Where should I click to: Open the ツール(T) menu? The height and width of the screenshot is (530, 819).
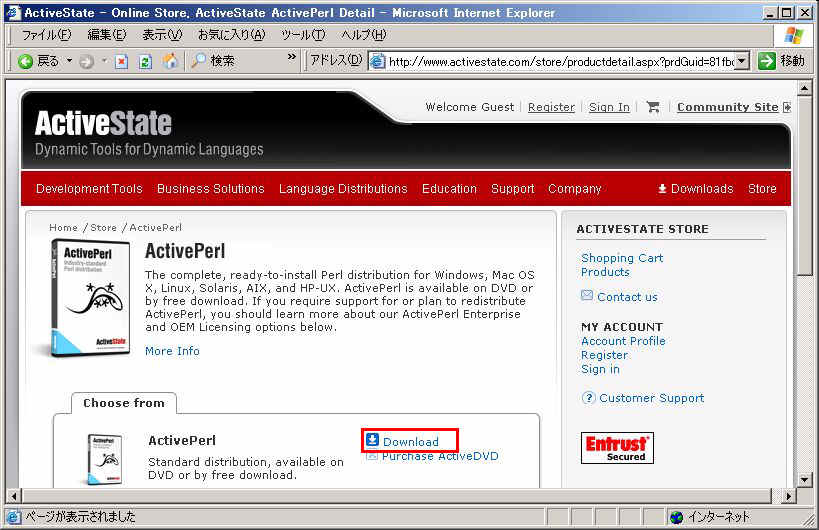(x=303, y=34)
